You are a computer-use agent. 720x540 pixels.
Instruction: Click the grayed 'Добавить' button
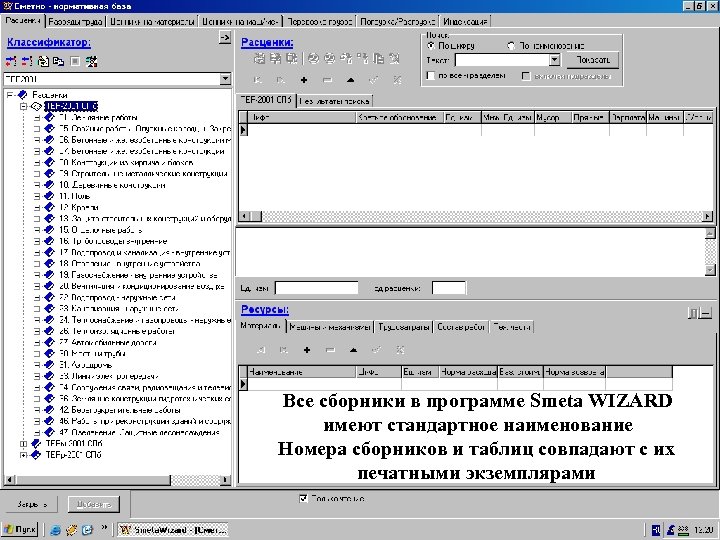(x=94, y=504)
